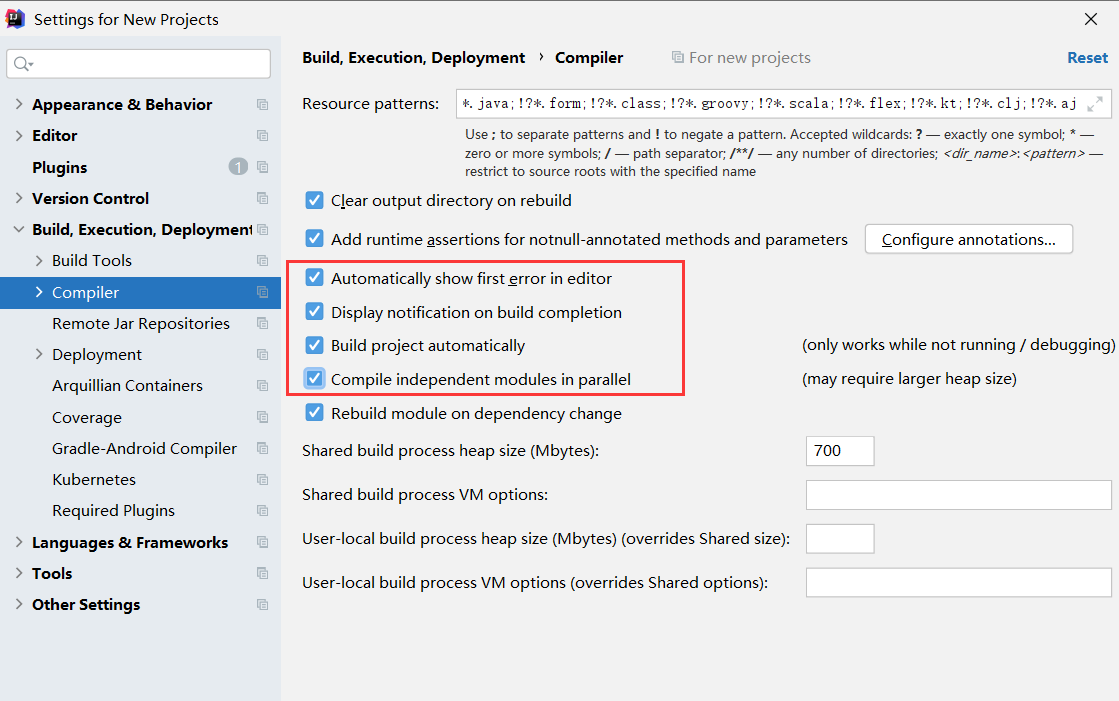The width and height of the screenshot is (1119, 701).
Task: Select the Gradle-Android Compiler page
Action: pyautogui.click(x=144, y=448)
